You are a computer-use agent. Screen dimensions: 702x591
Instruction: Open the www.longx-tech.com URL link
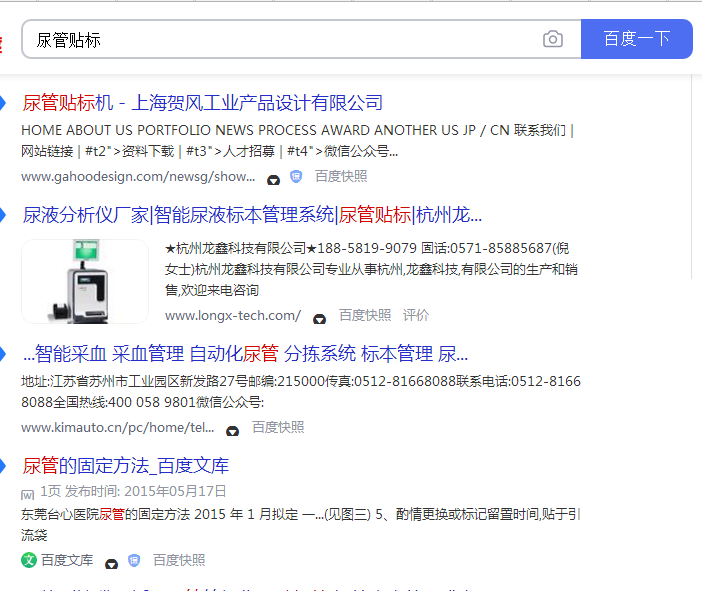[233, 316]
